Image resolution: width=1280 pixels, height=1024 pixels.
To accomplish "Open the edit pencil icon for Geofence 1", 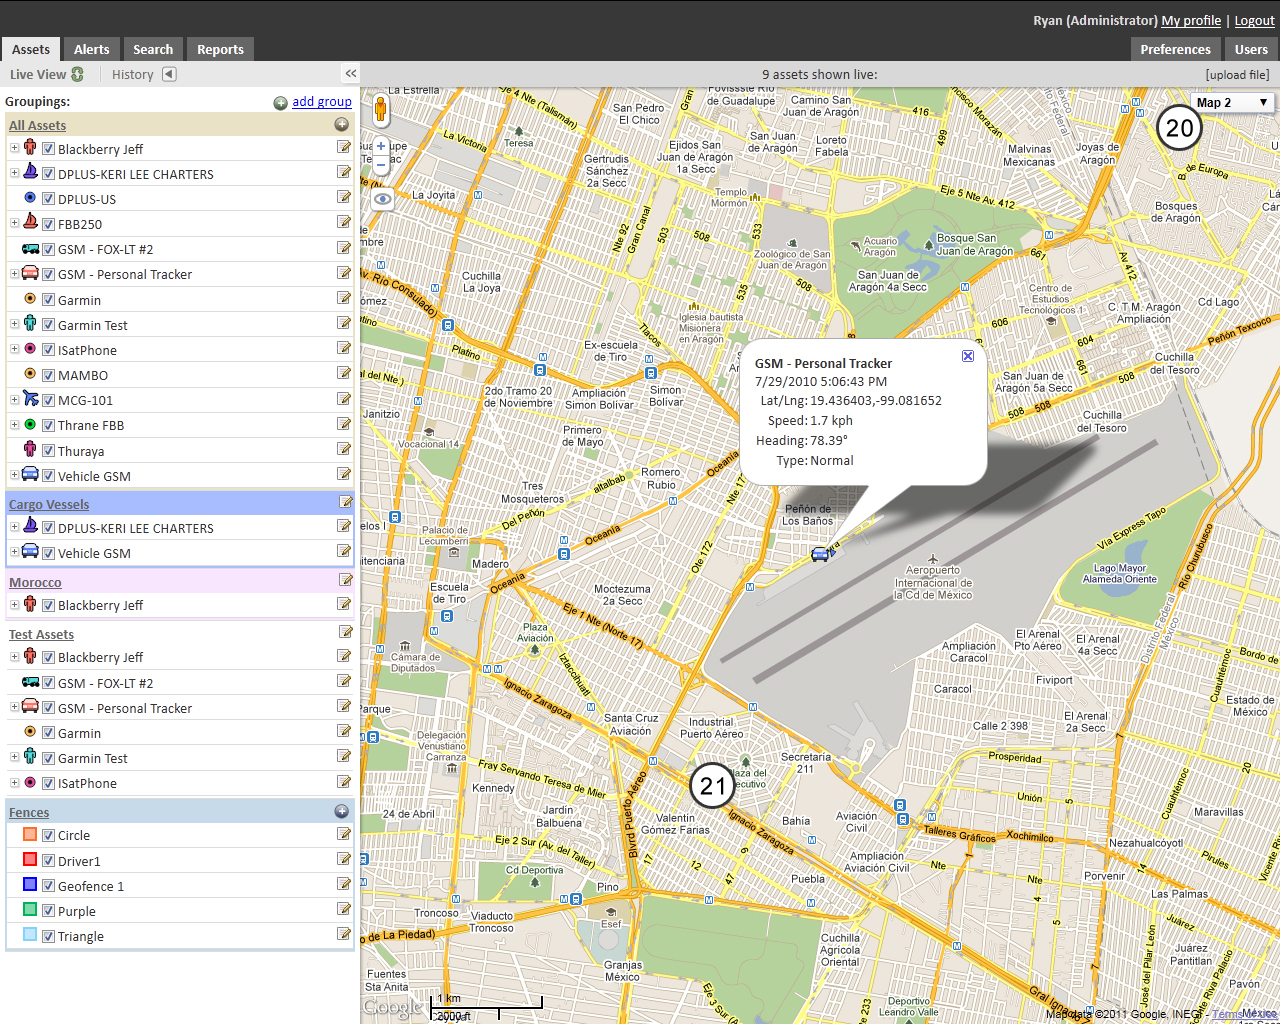I will click(344, 885).
